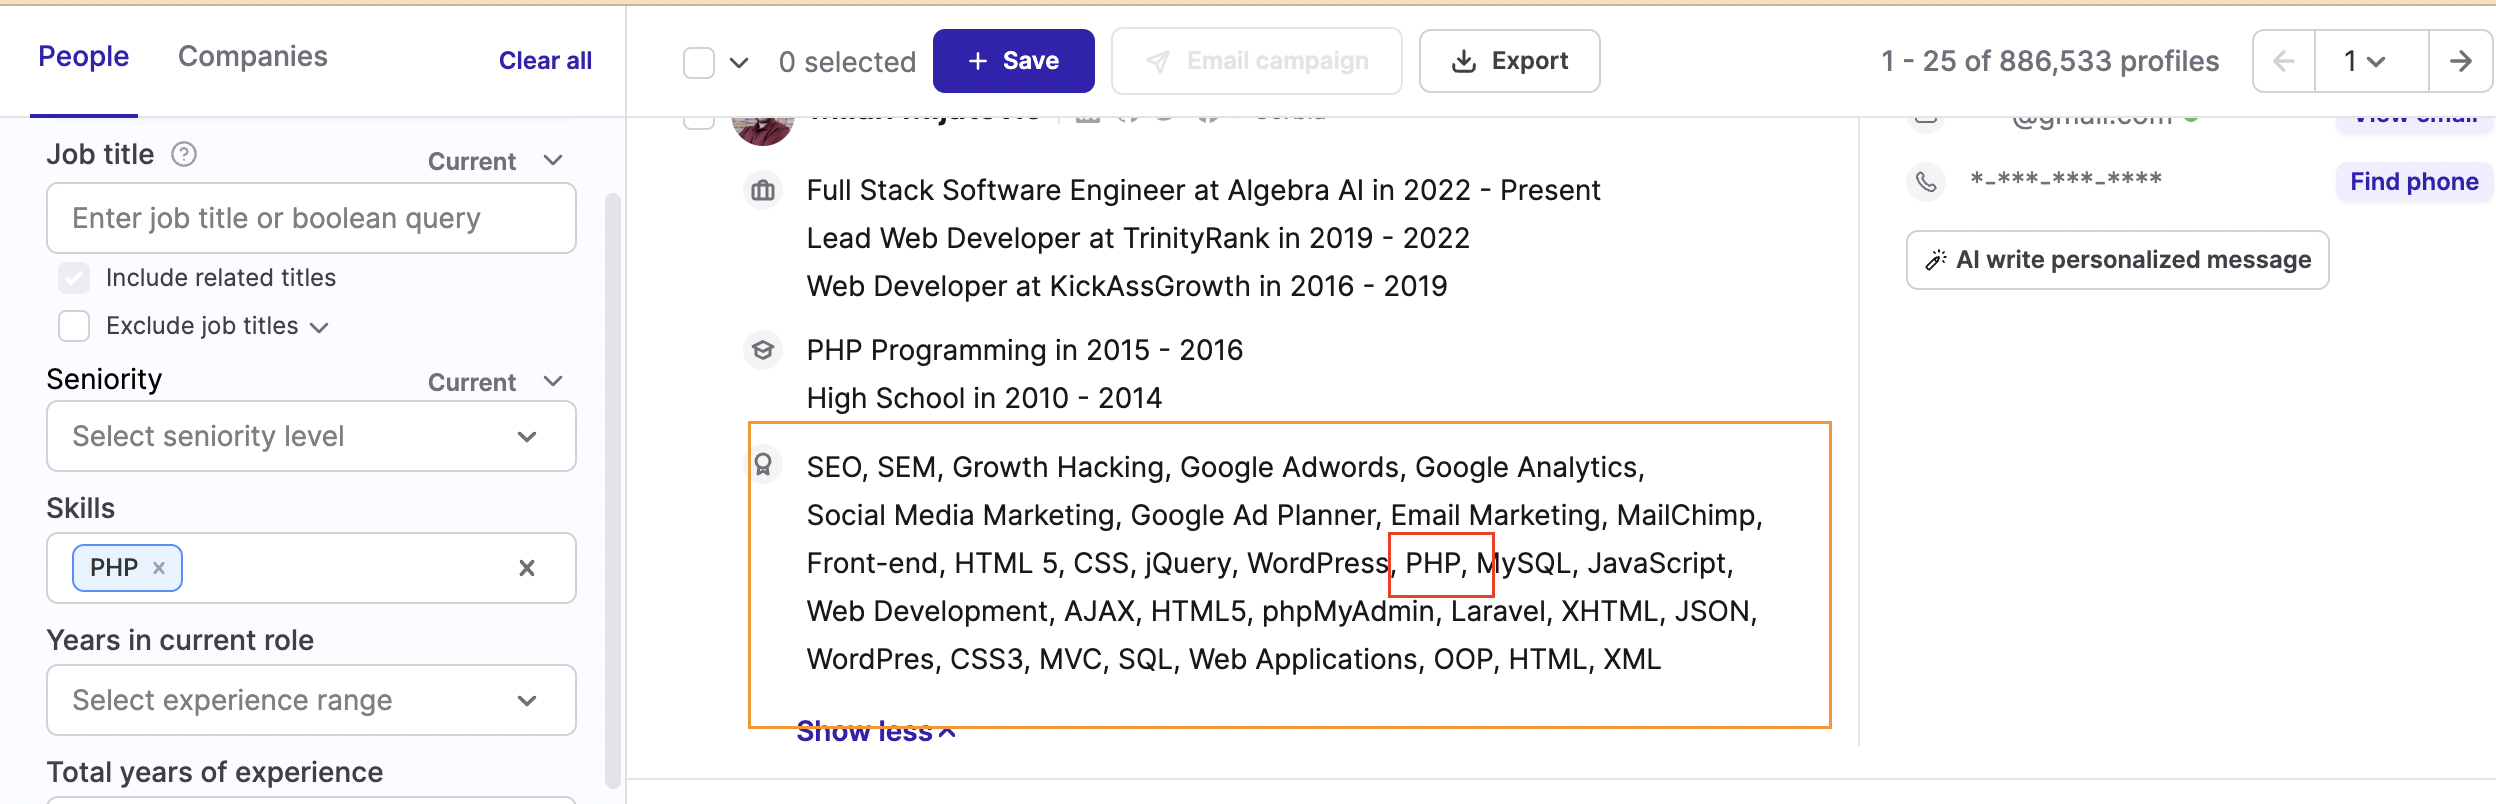
Task: Go to the next results page
Action: pyautogui.click(x=2460, y=61)
